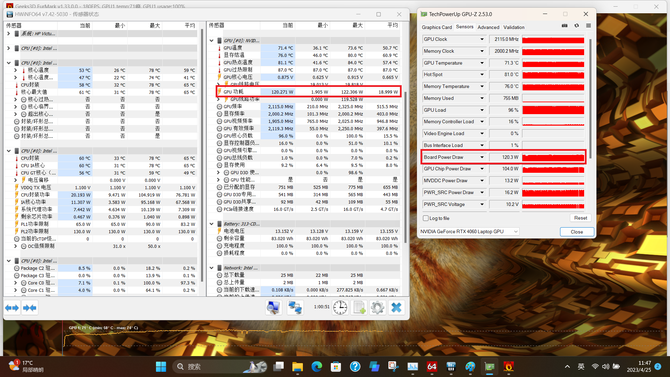Click the taskbar search box
Viewport: 670px width, 377px height.
[219, 367]
